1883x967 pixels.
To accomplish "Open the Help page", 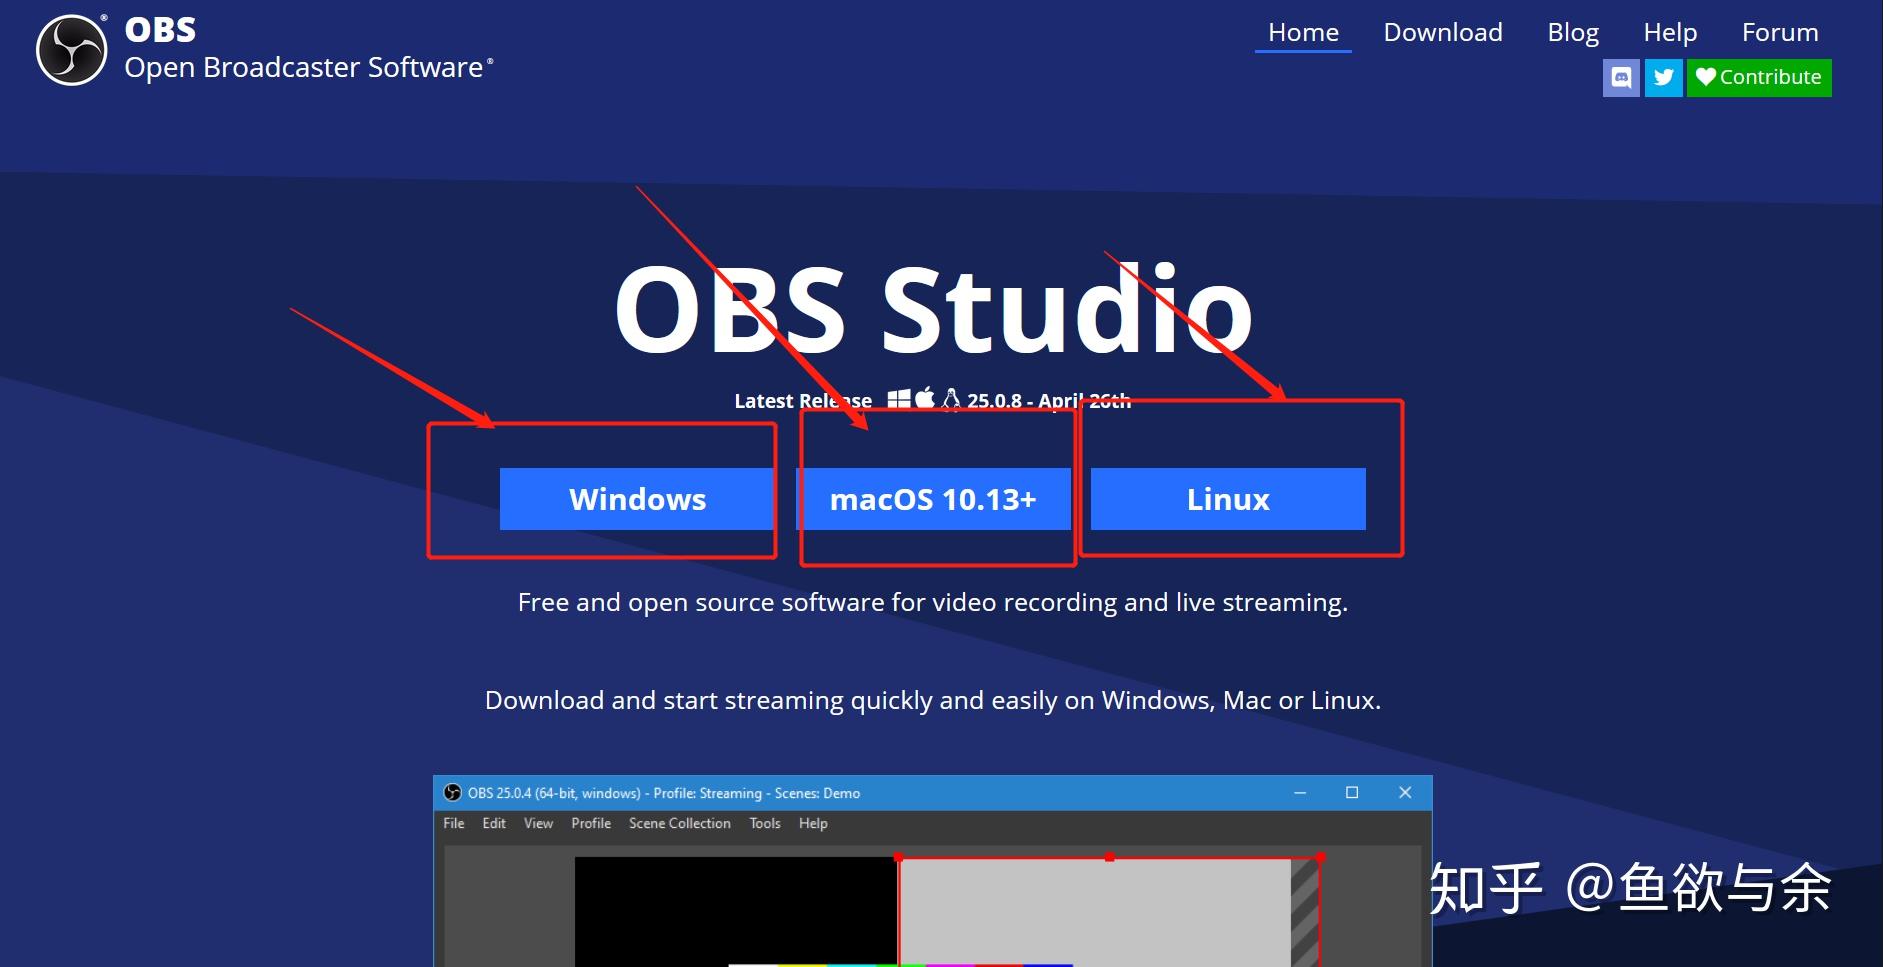I will (x=1670, y=33).
